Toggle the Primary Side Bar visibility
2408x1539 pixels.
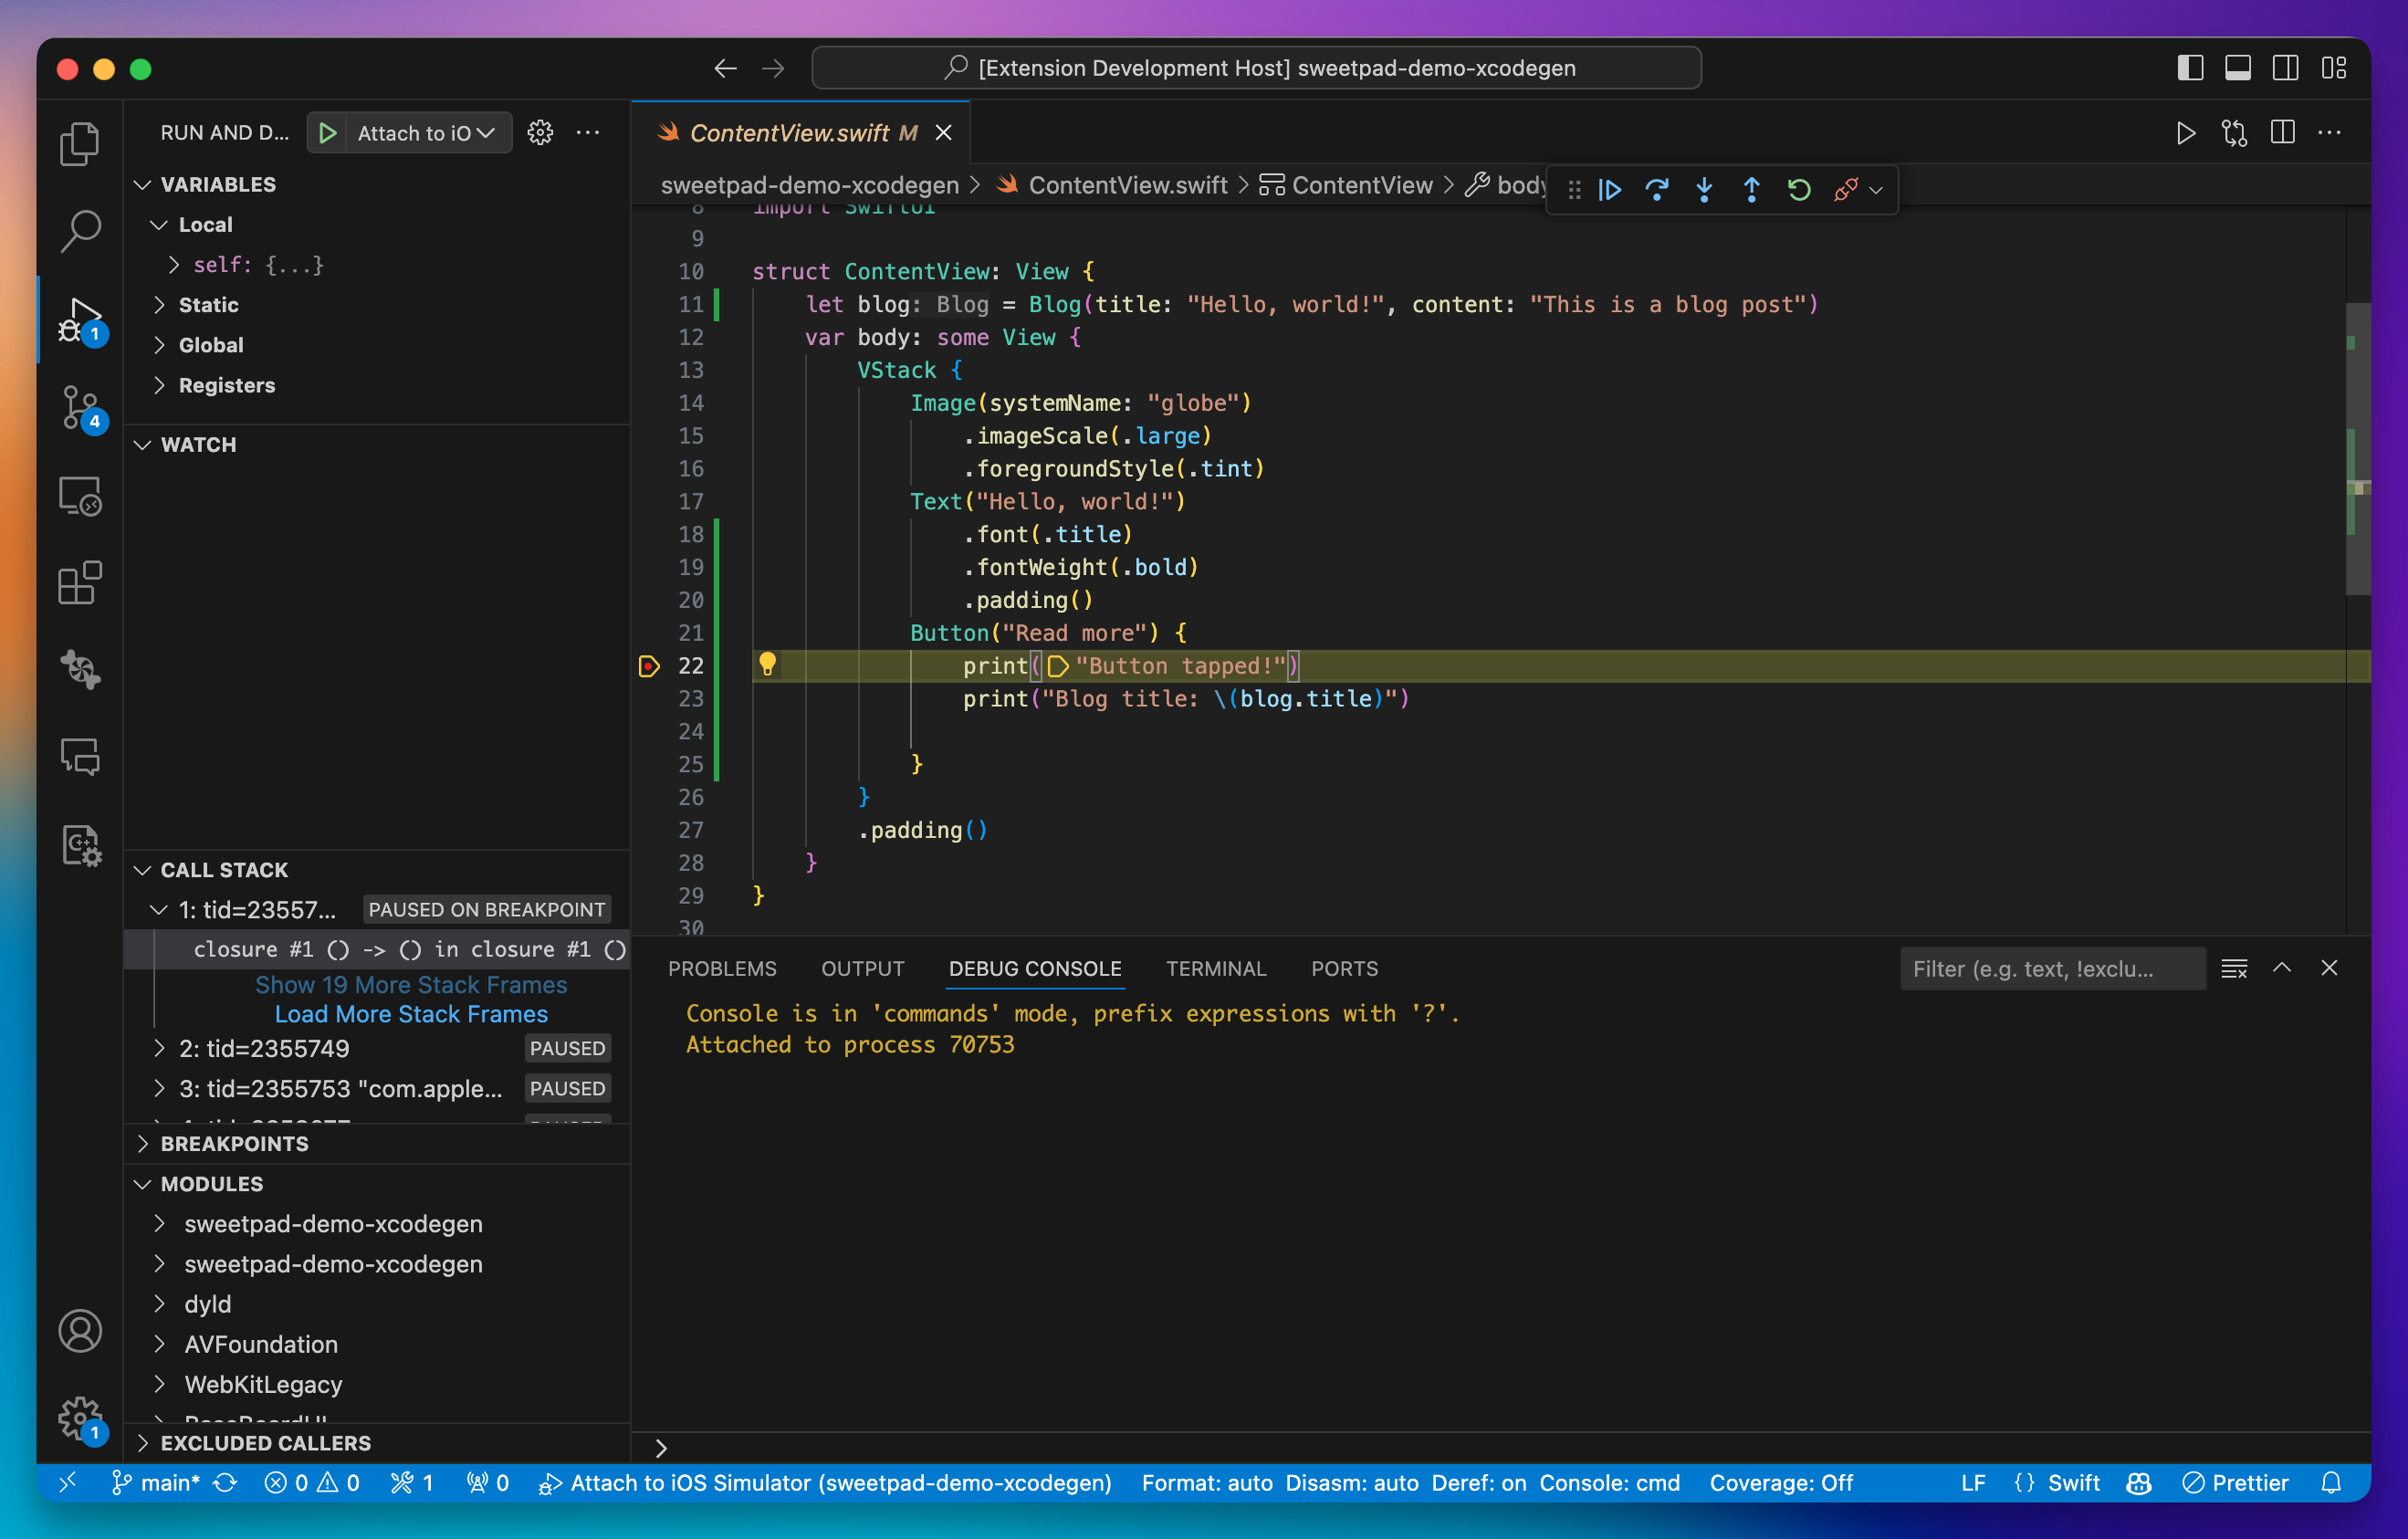[2189, 67]
